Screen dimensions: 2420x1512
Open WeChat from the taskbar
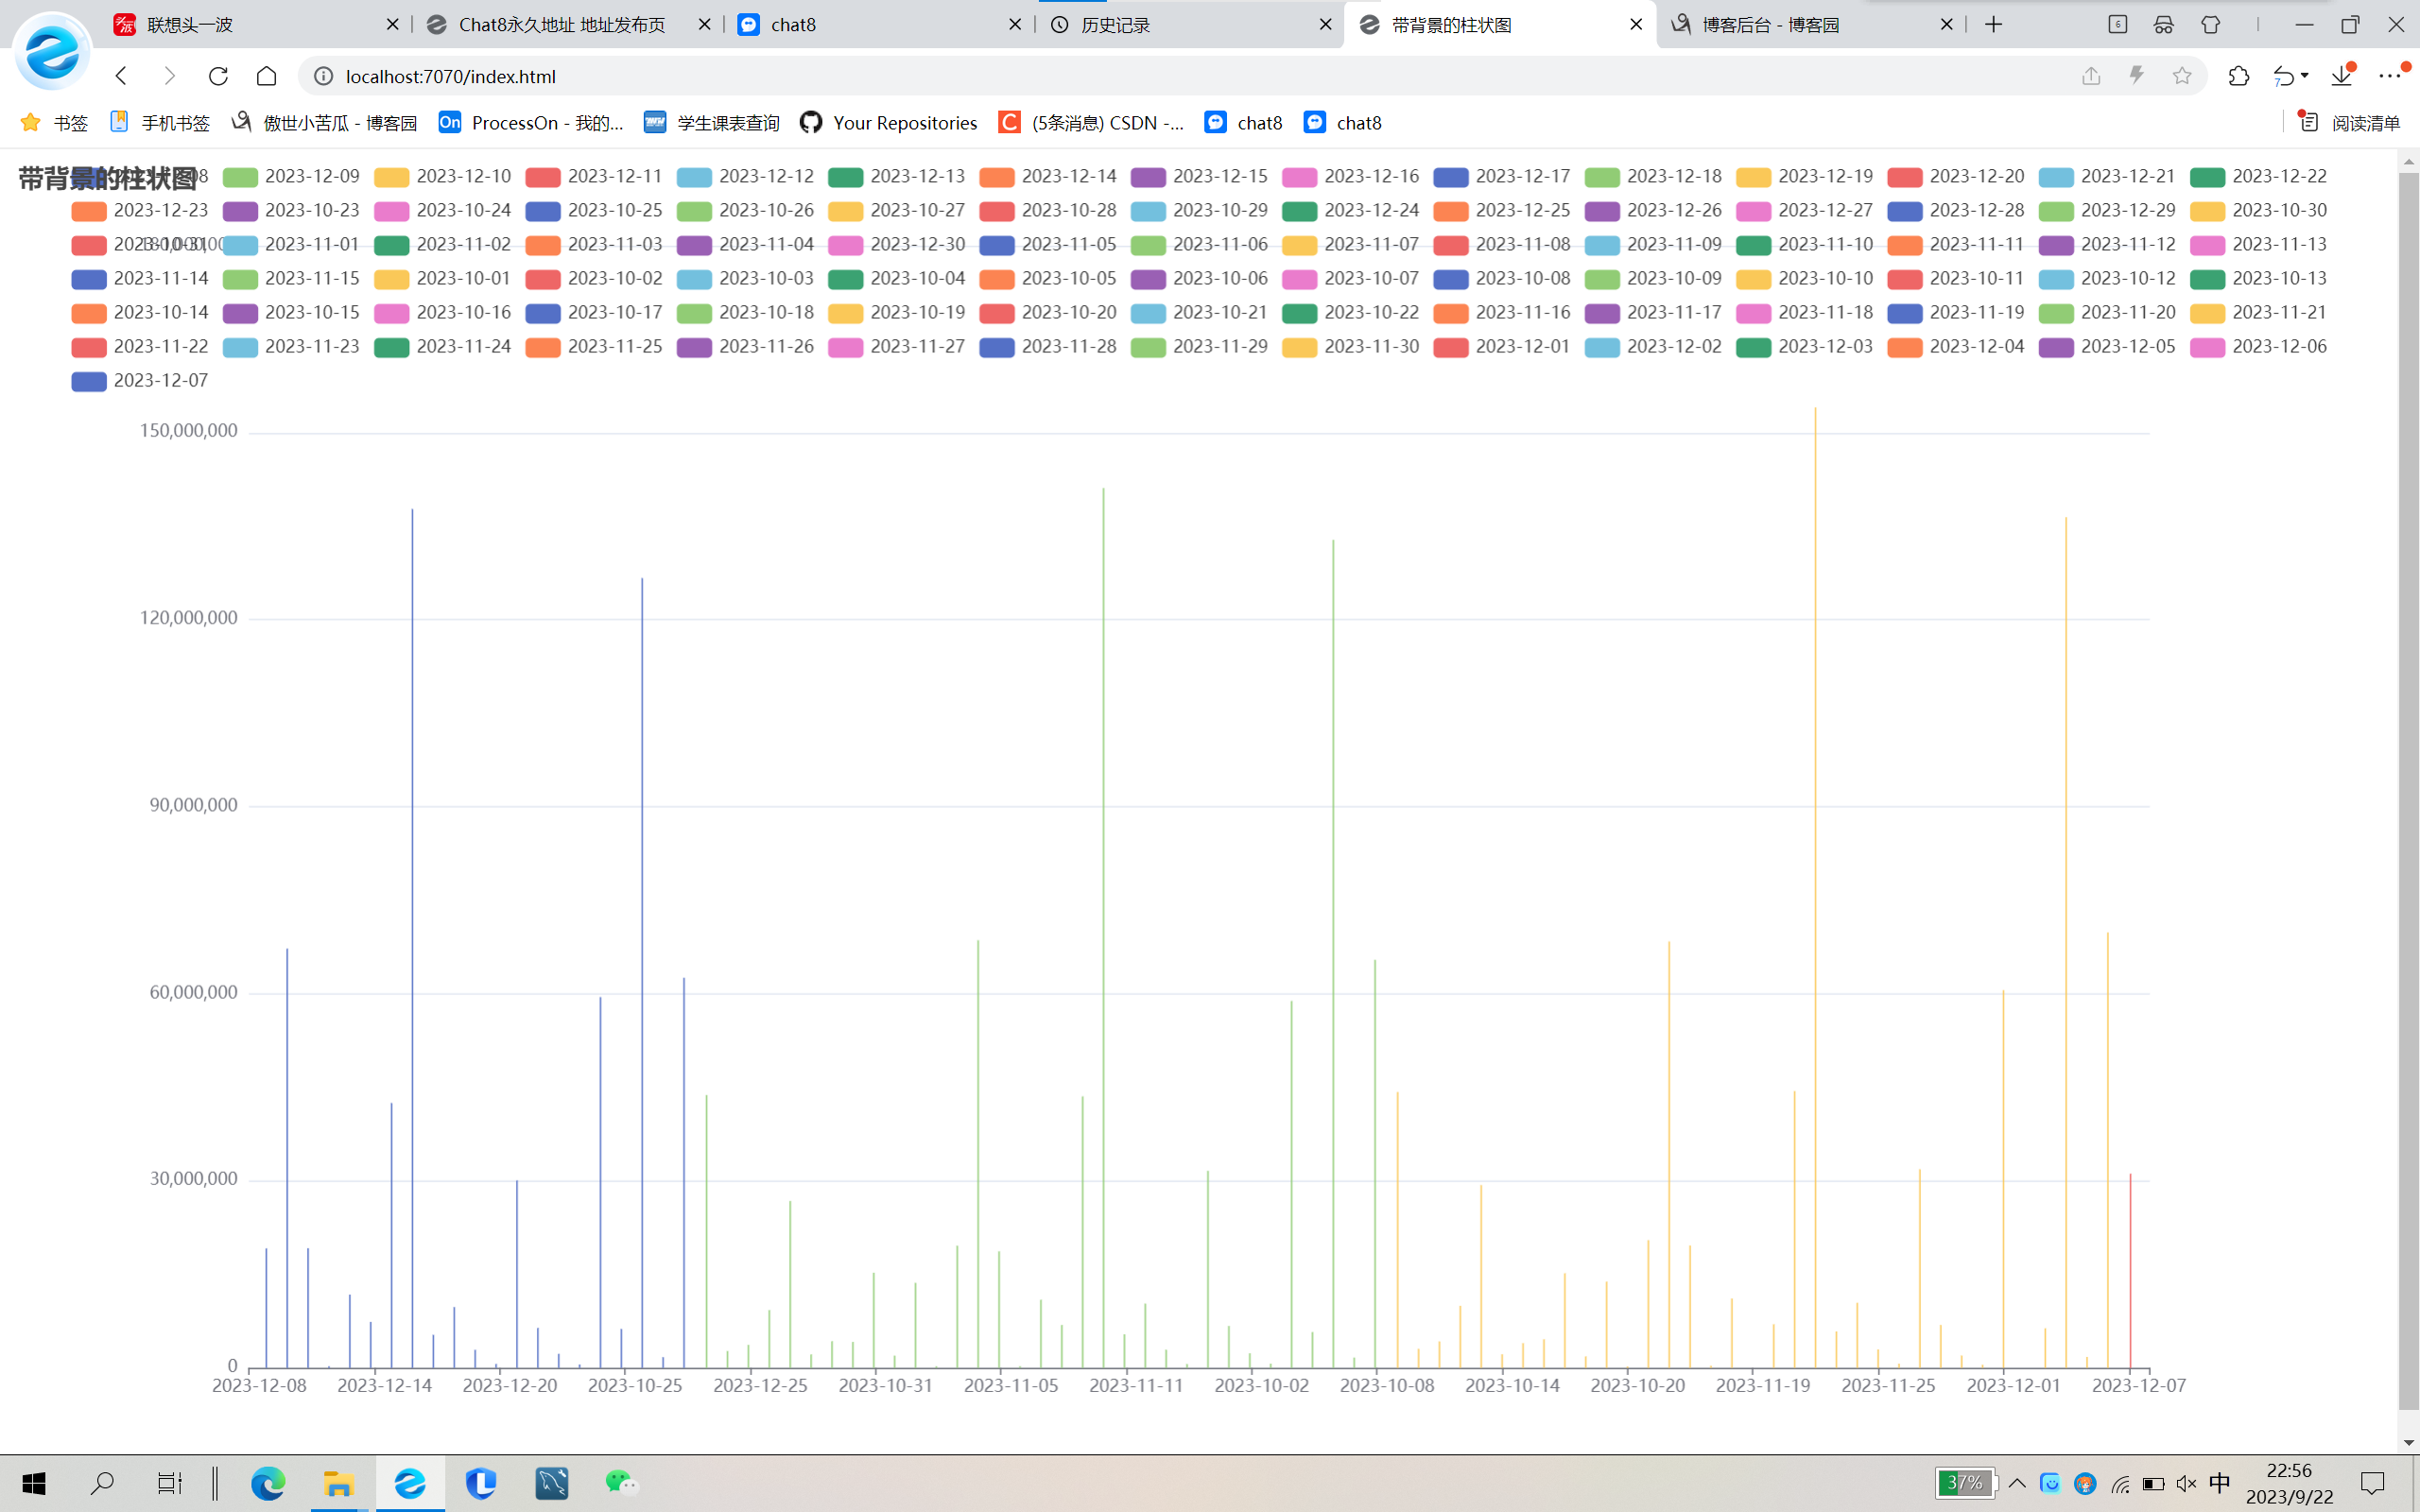621,1482
